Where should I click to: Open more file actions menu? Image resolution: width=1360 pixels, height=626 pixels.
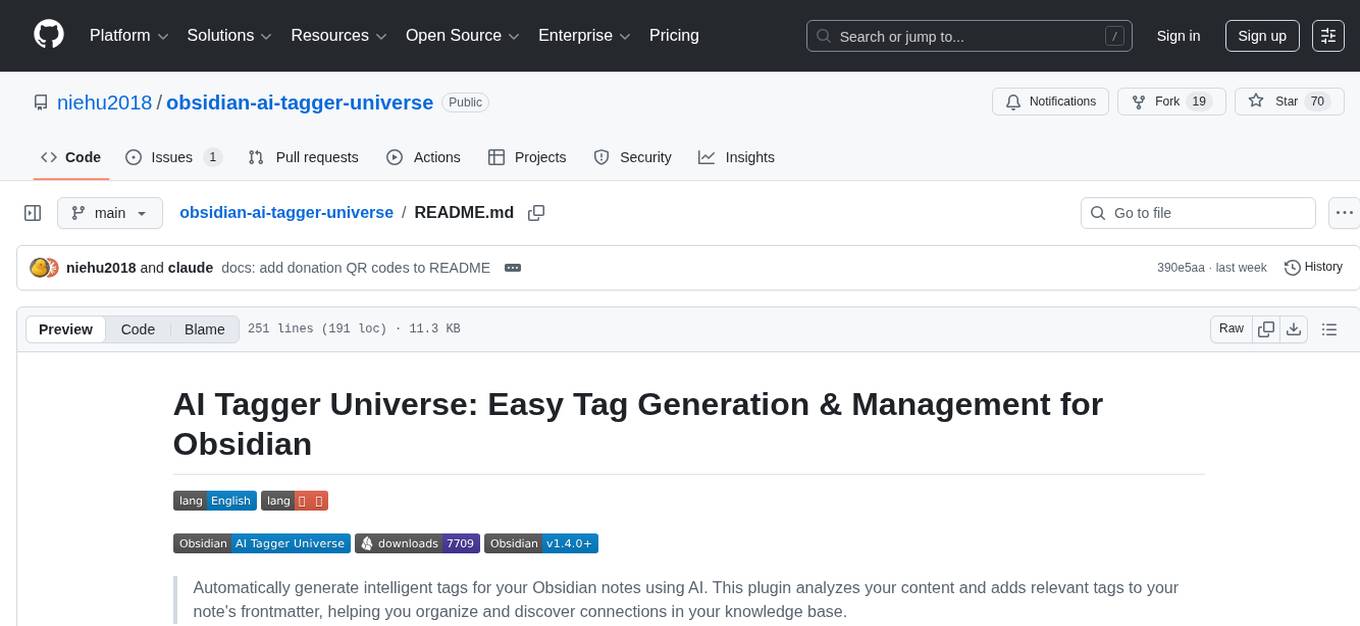[1345, 213]
